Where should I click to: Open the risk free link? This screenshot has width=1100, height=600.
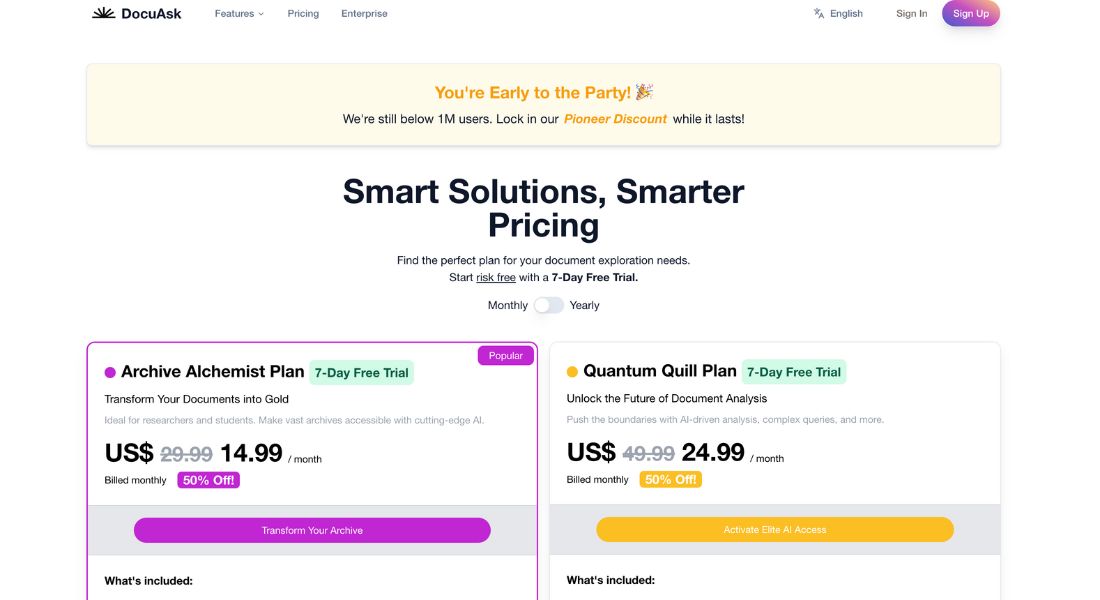coord(496,277)
